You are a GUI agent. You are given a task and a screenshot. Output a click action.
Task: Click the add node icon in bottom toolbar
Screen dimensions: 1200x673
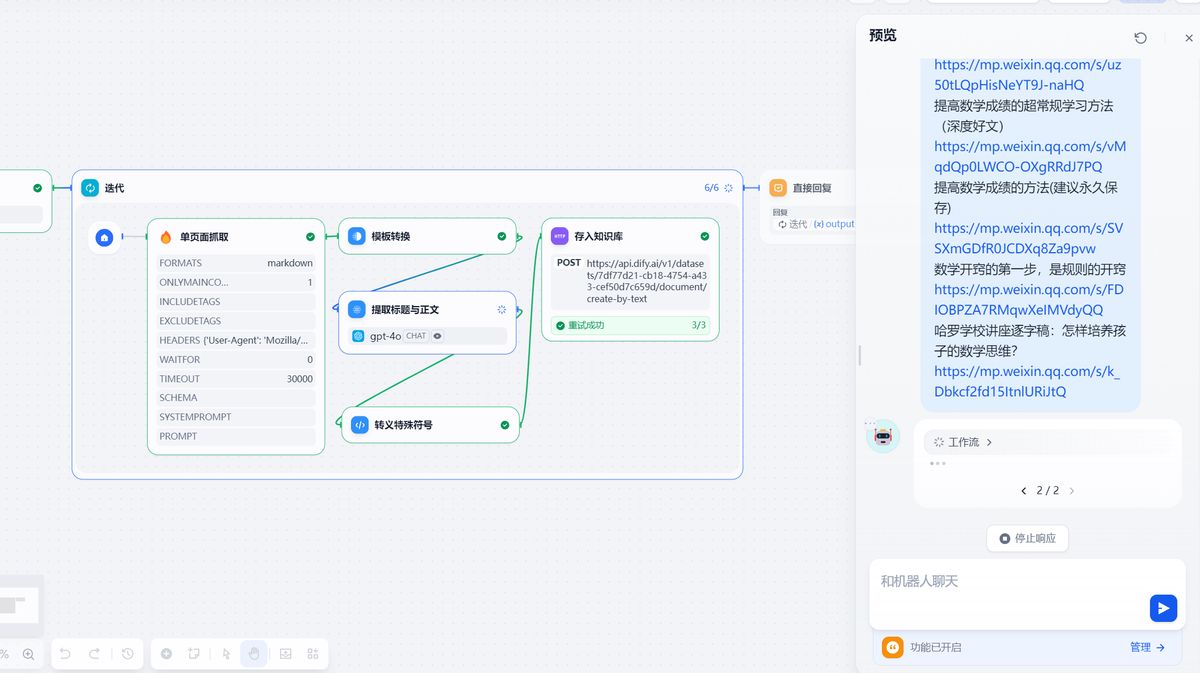coord(166,653)
